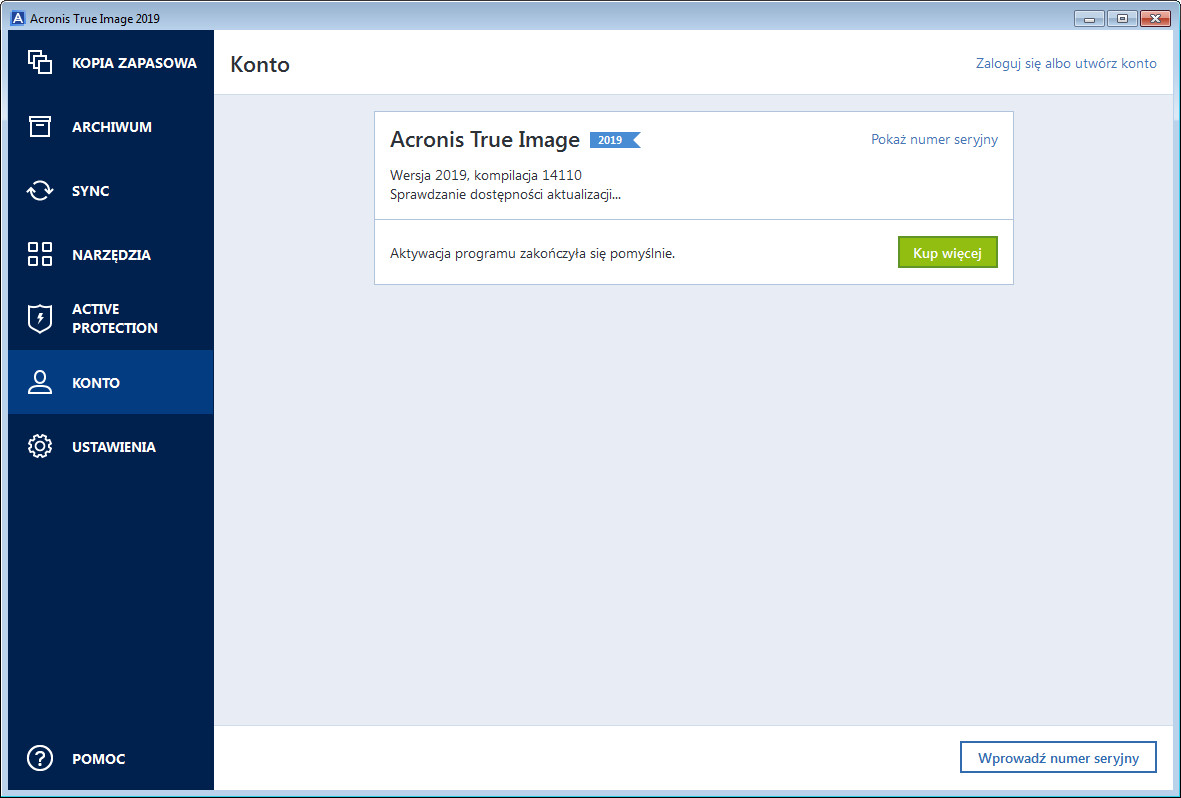Click the Pomoc question mark icon
The height and width of the screenshot is (798, 1181).
click(x=40, y=758)
